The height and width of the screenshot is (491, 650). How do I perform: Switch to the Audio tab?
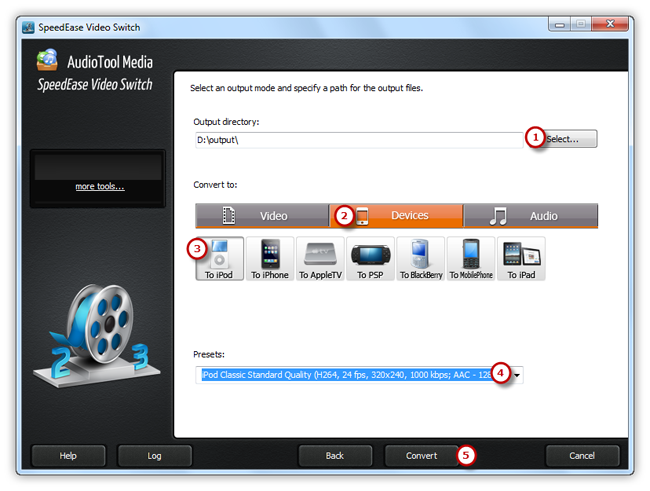click(531, 216)
